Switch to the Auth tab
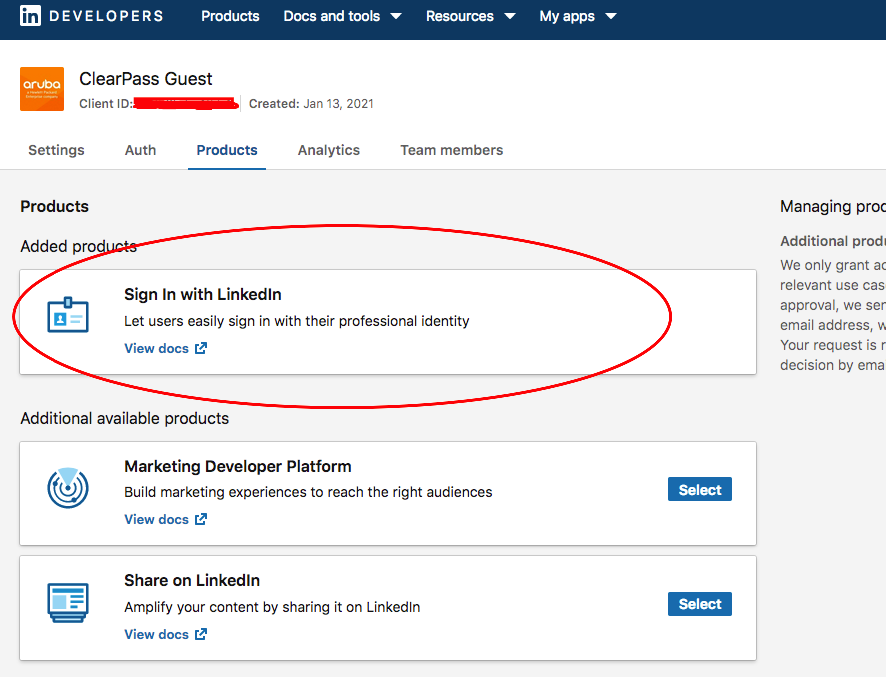Image resolution: width=886 pixels, height=677 pixels. click(x=140, y=150)
